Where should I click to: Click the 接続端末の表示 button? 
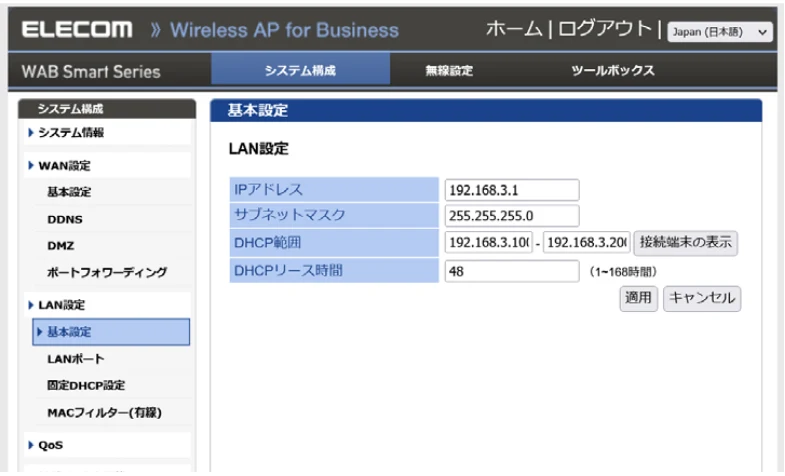(685, 243)
